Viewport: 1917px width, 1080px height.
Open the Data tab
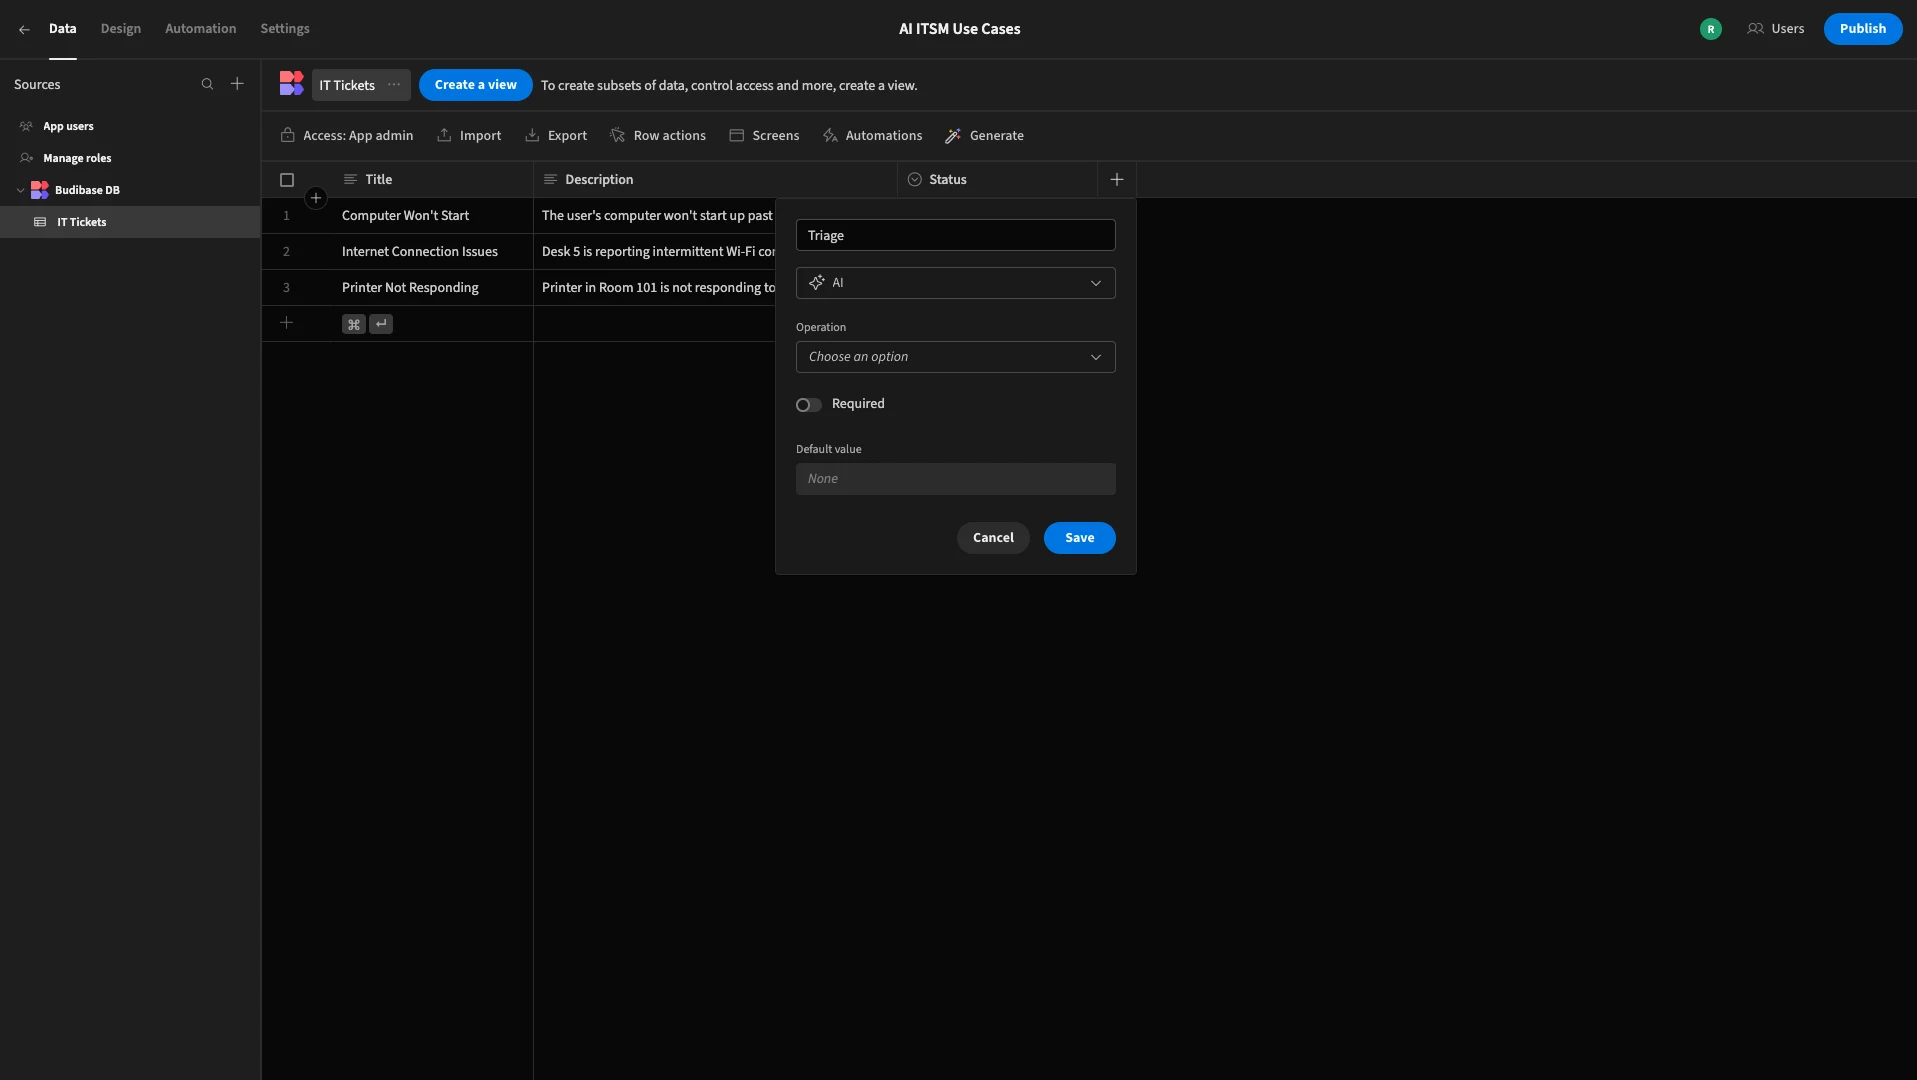point(62,29)
